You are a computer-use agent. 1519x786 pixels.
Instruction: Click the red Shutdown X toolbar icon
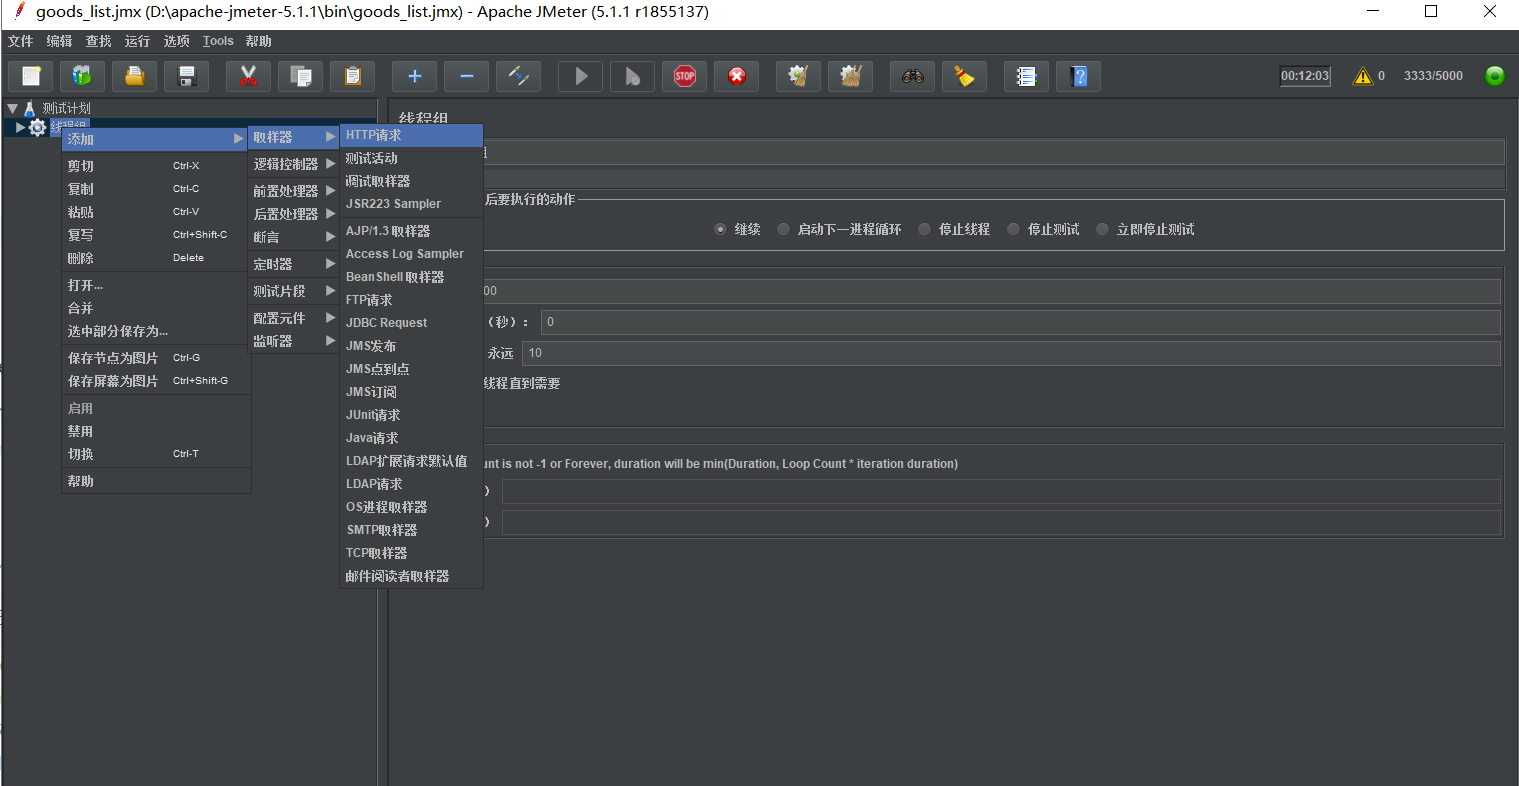click(736, 76)
